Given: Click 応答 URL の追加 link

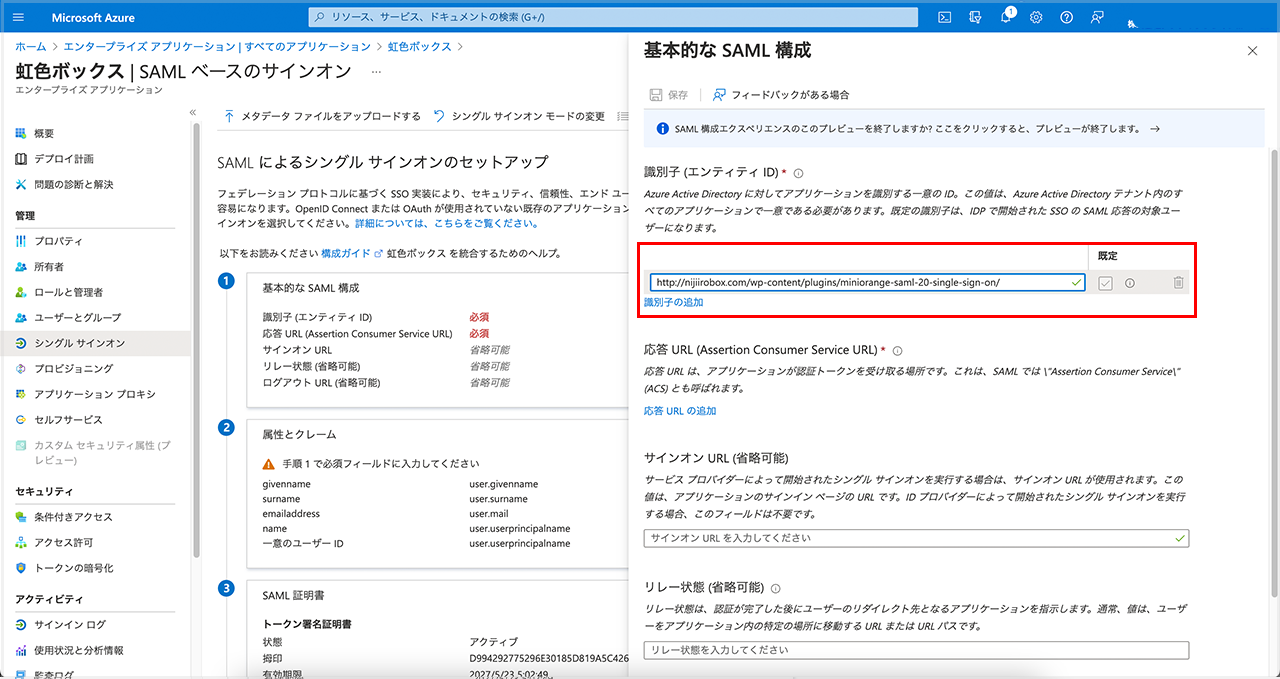Looking at the screenshot, I should [680, 411].
